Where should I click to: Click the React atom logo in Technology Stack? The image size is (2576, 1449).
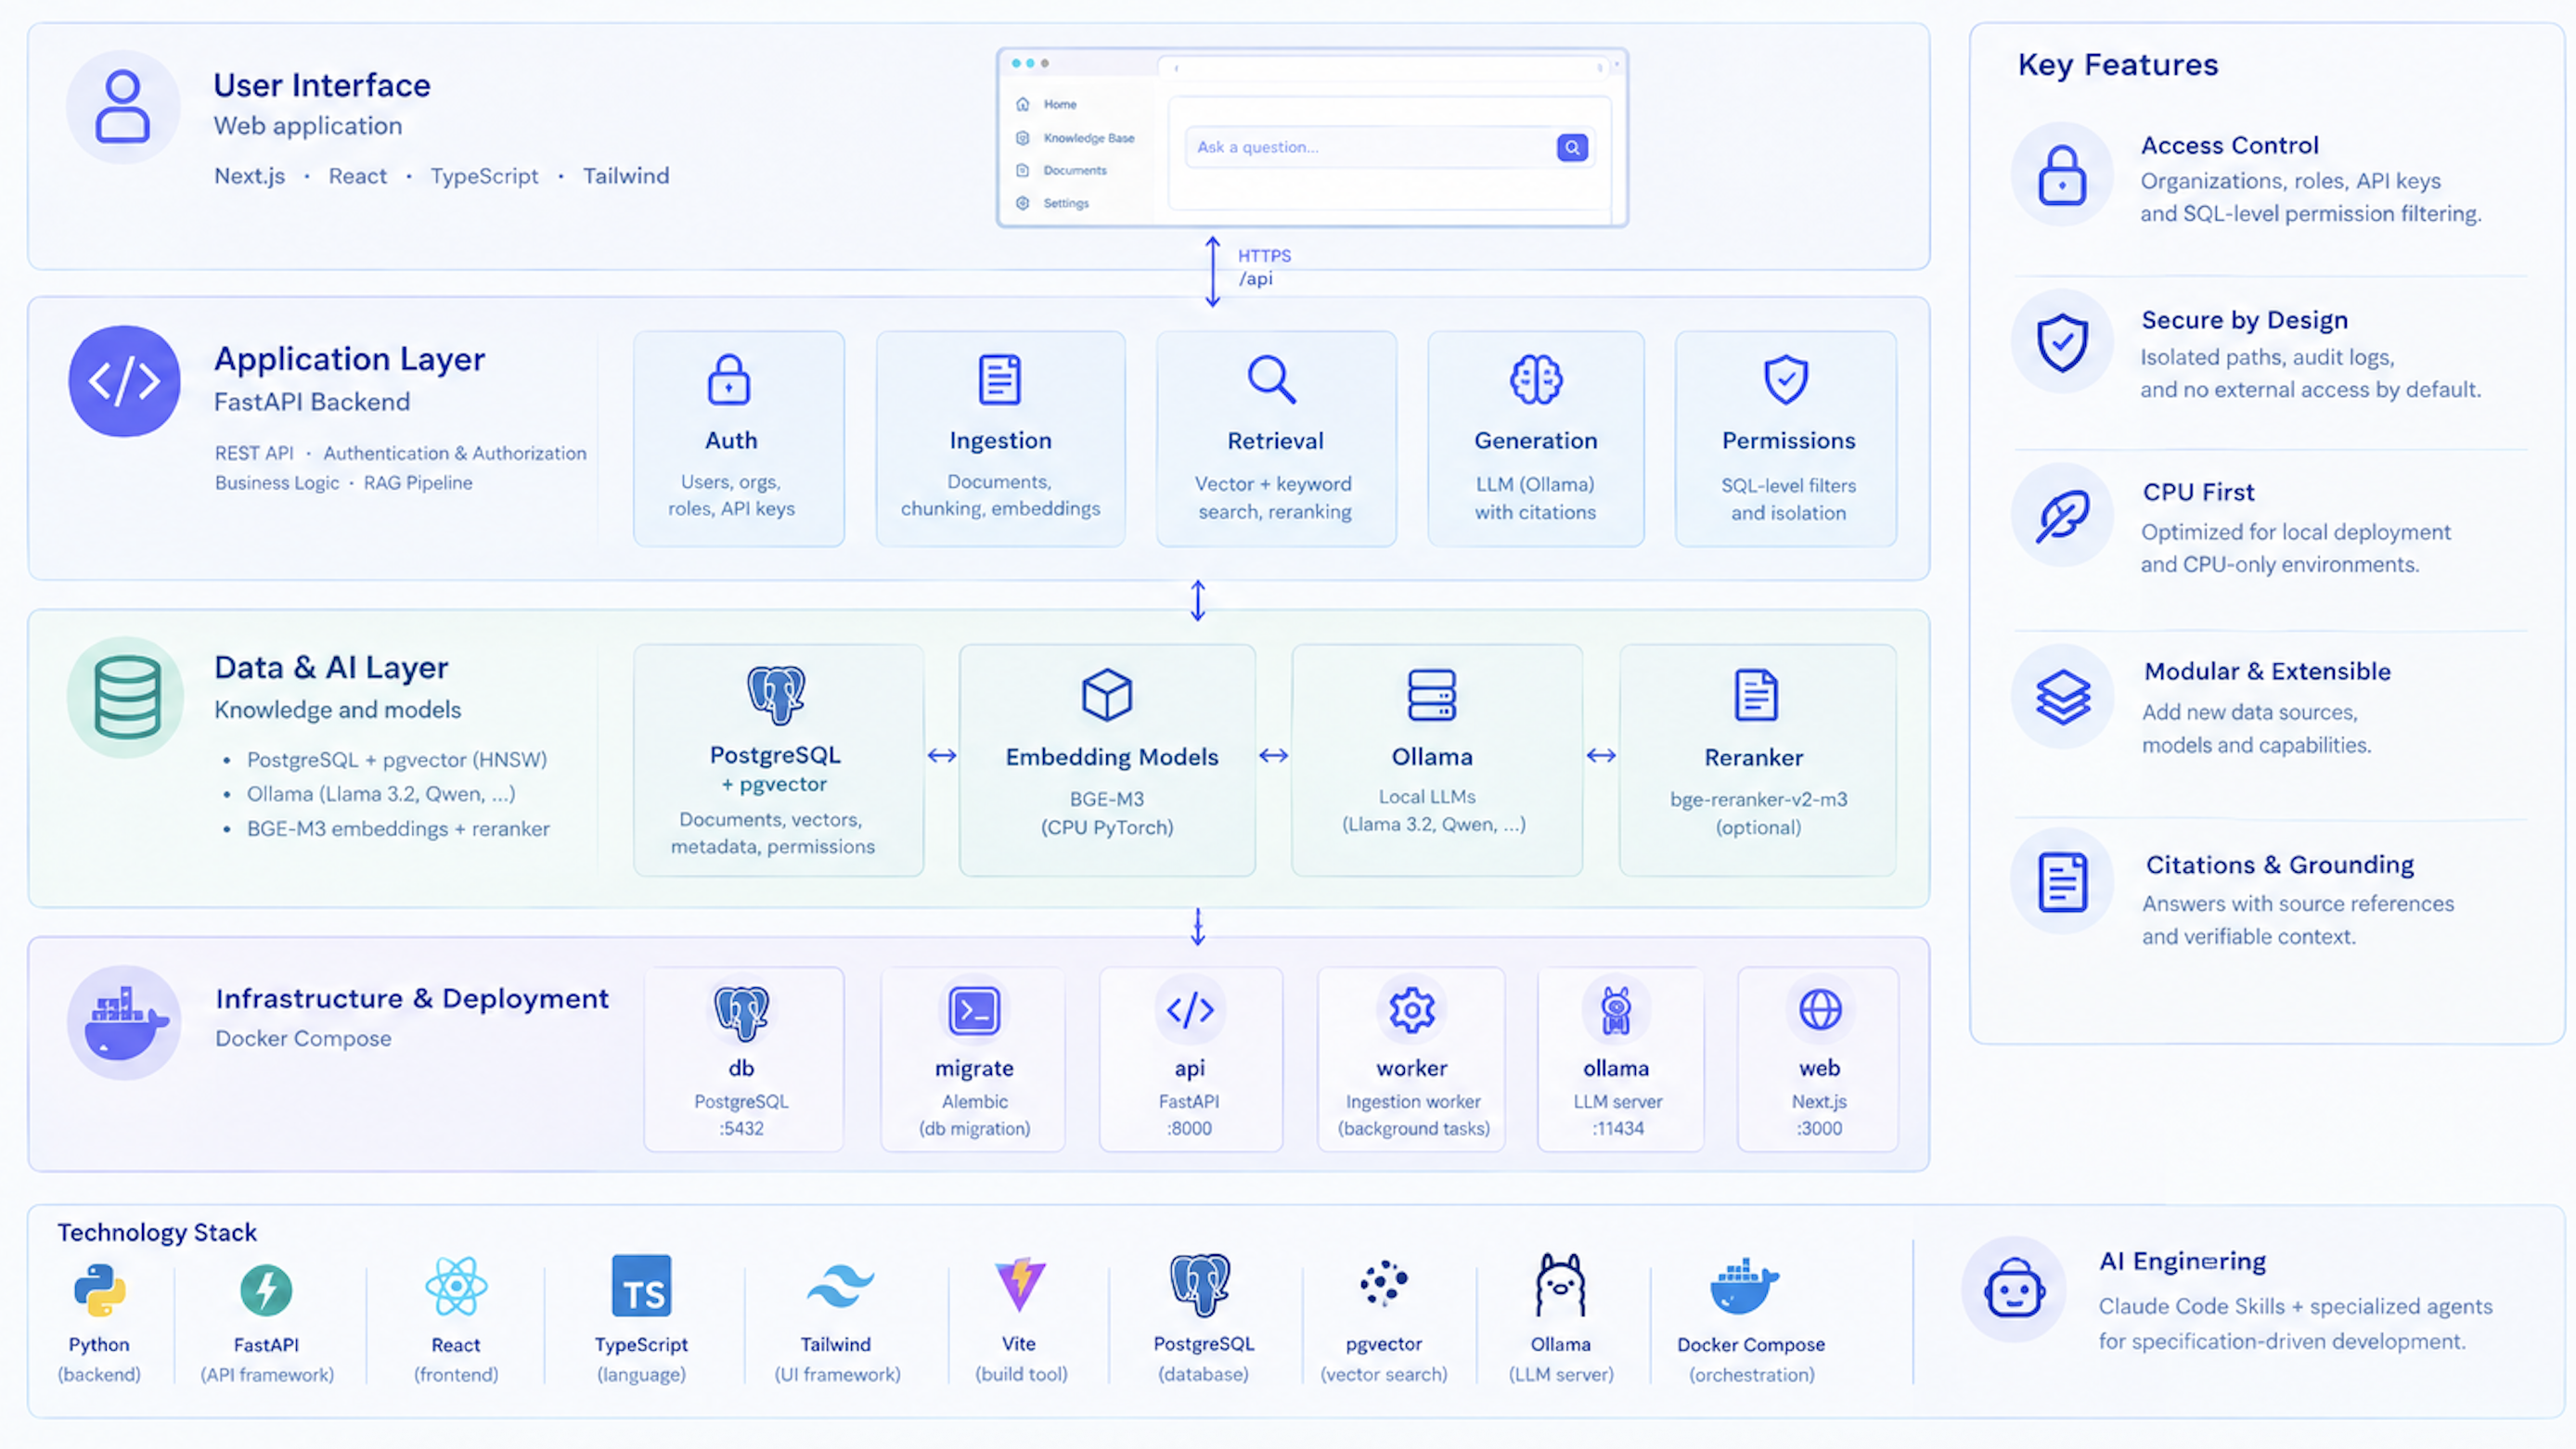456,1286
